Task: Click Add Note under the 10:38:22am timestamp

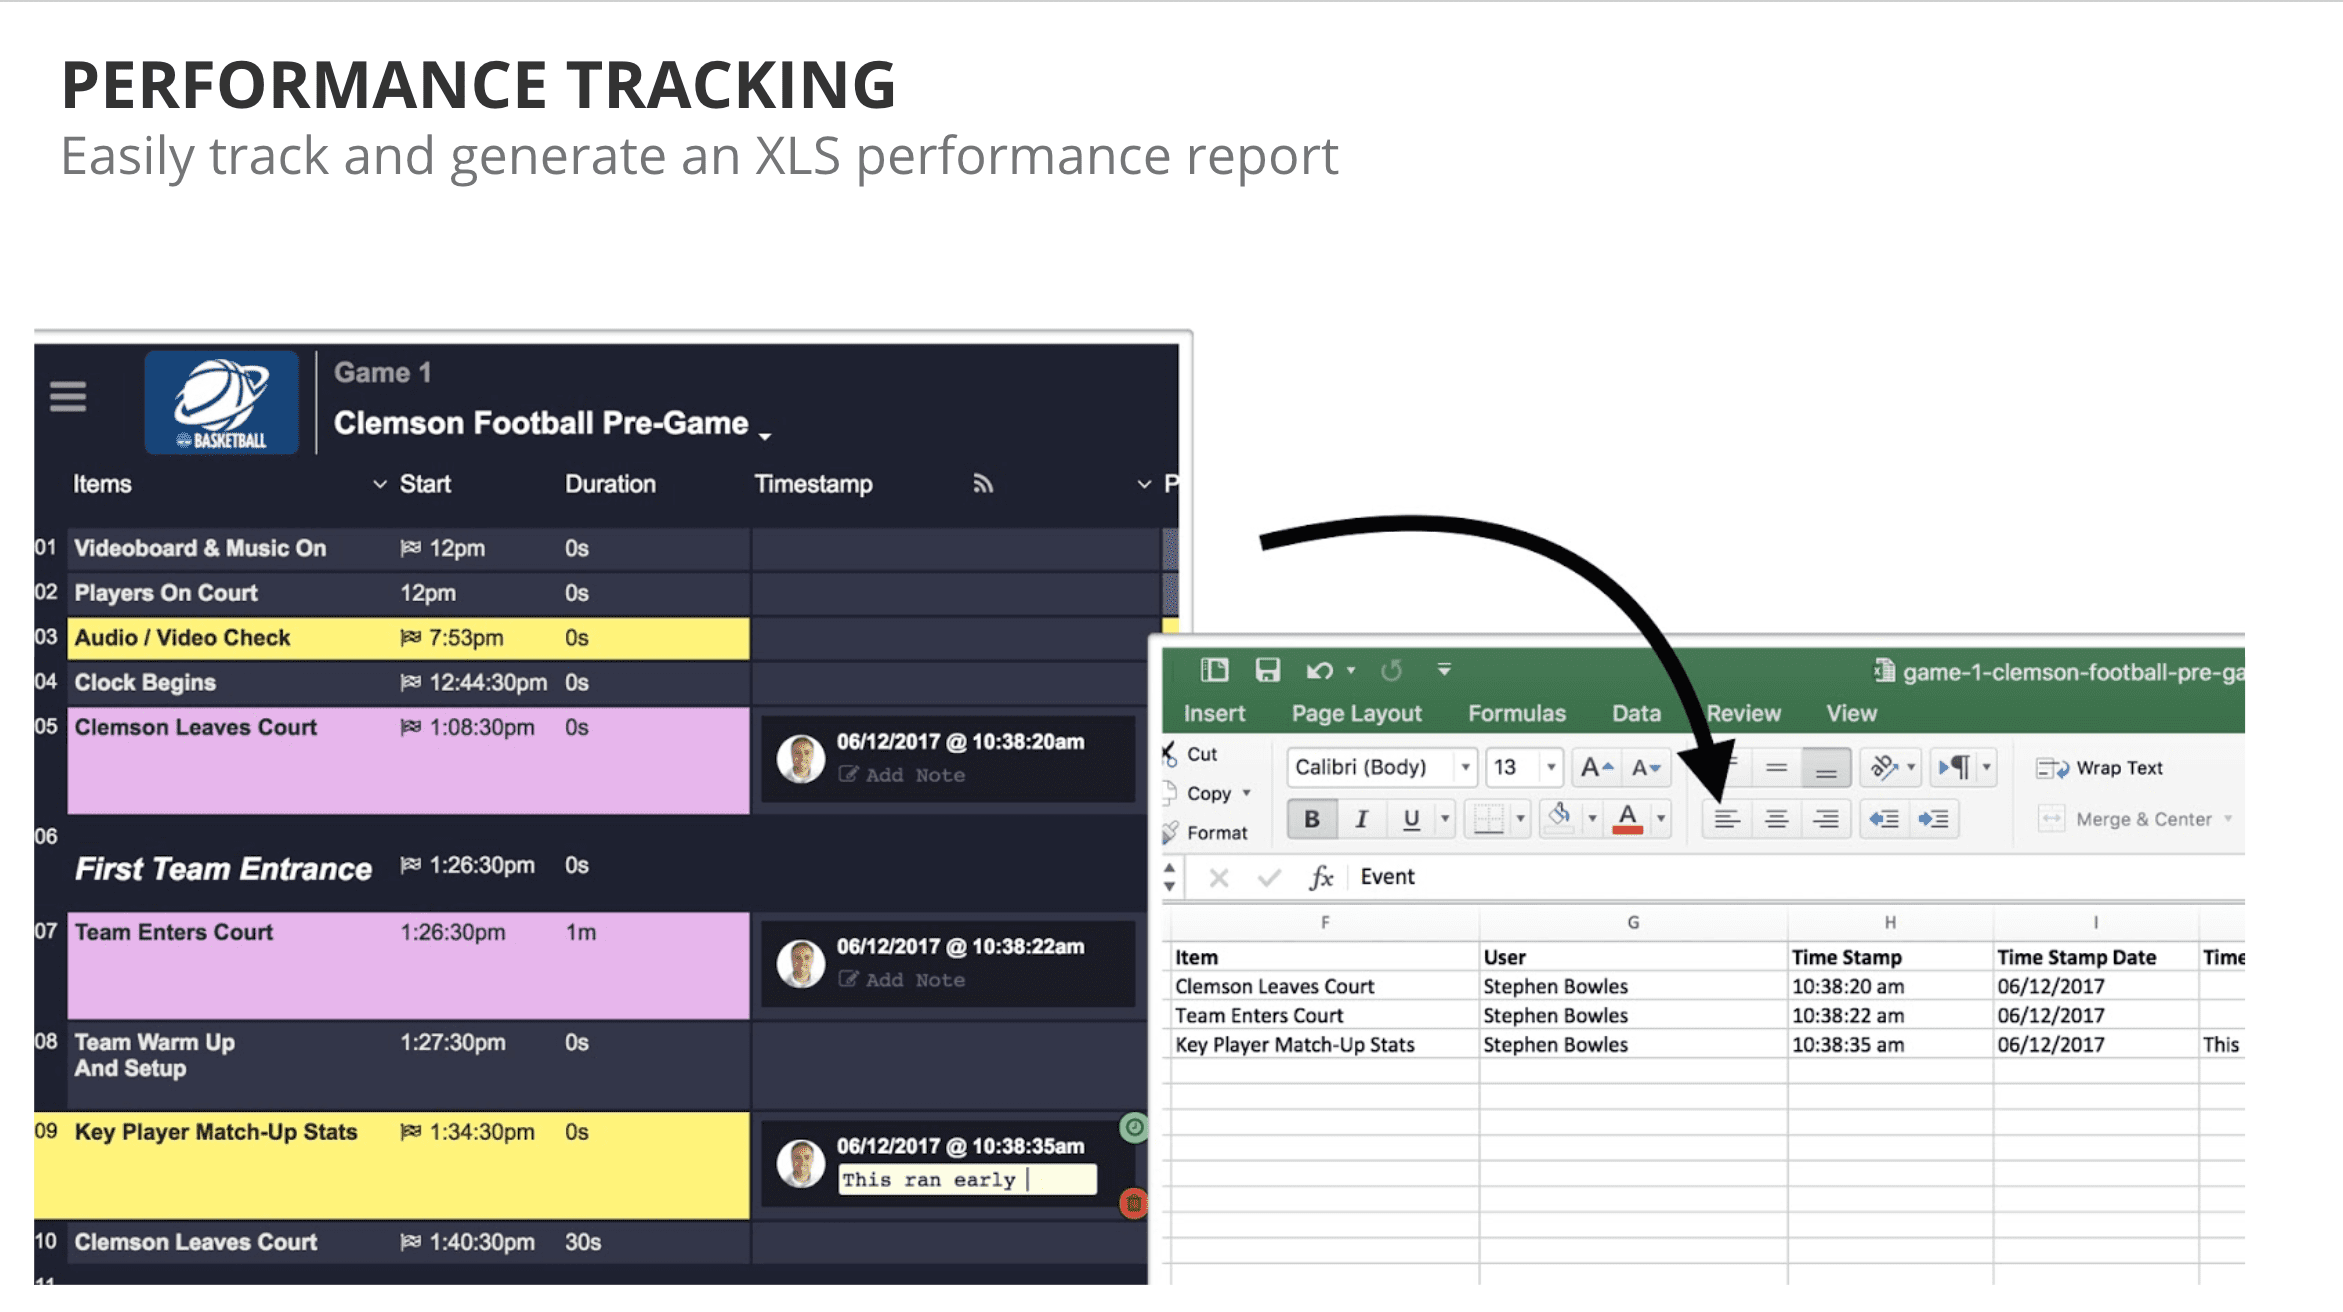Action: point(902,980)
